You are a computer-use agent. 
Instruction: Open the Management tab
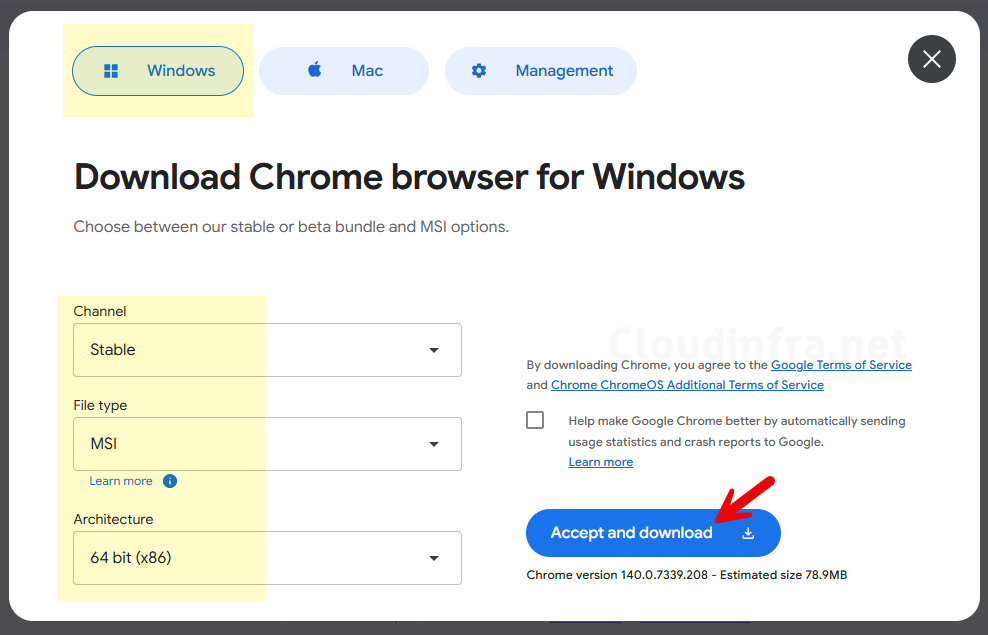point(541,71)
